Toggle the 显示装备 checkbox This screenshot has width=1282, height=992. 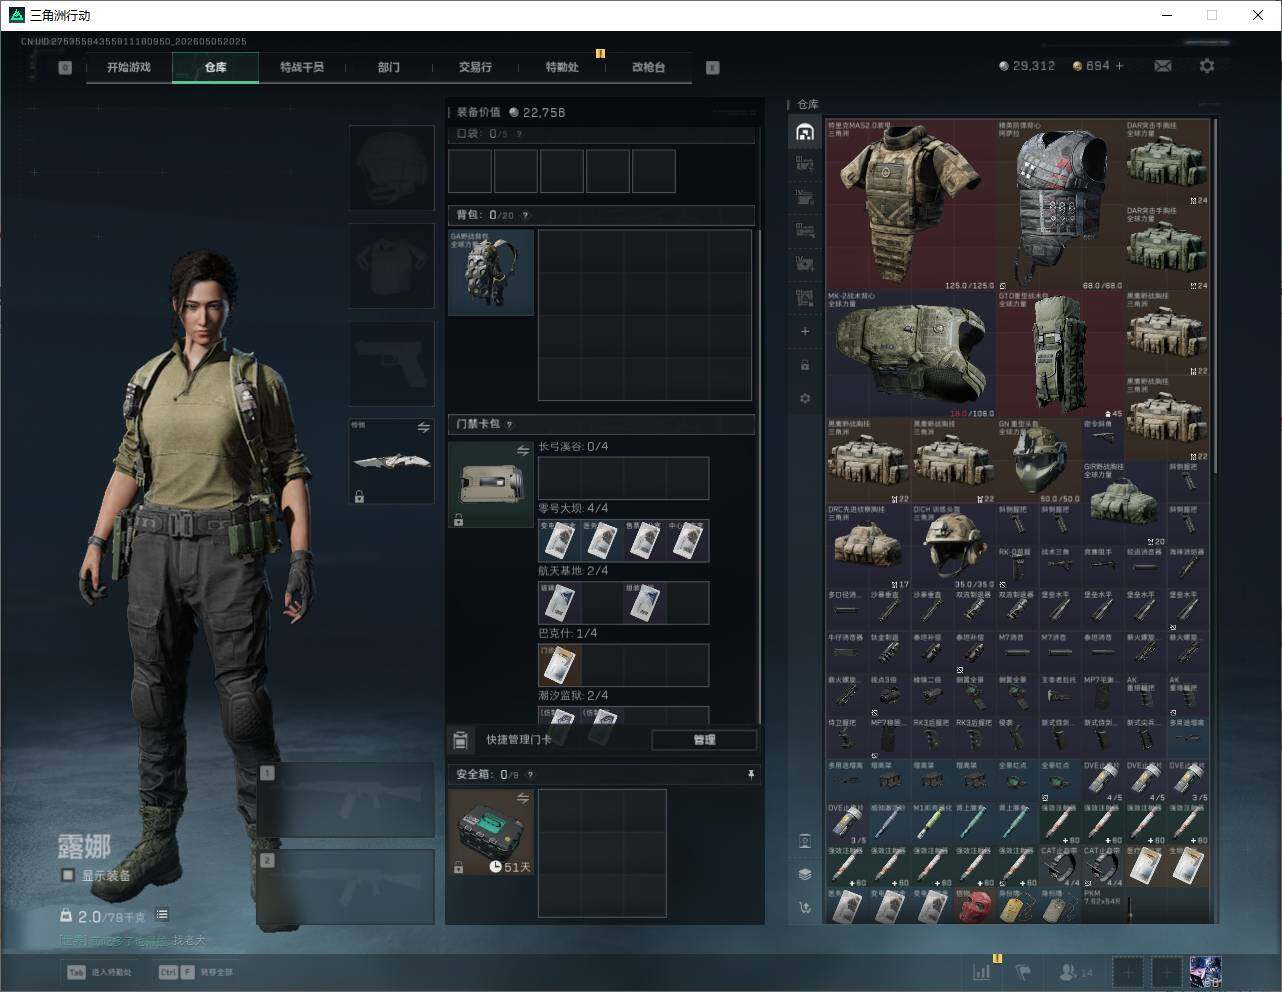68,875
